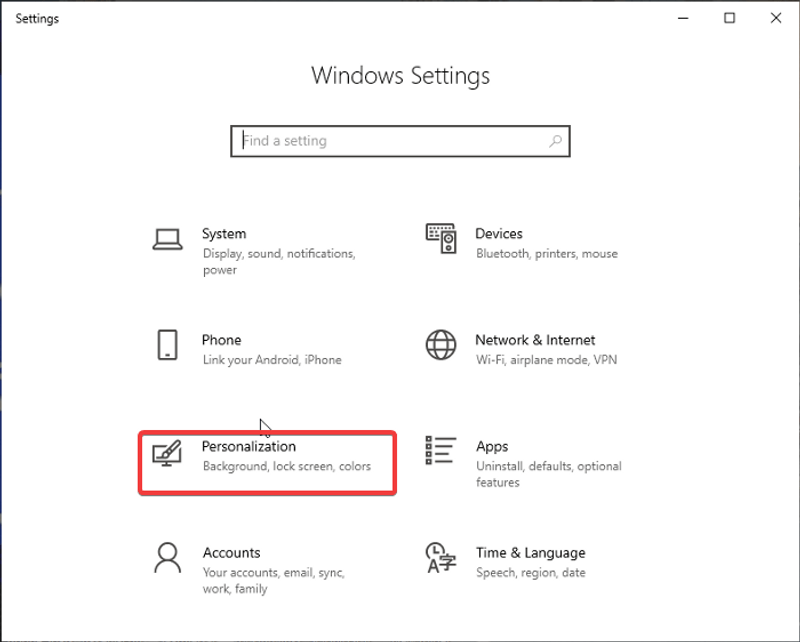Open the Devices settings label
Screen dimensions: 800x642
pos(498,234)
